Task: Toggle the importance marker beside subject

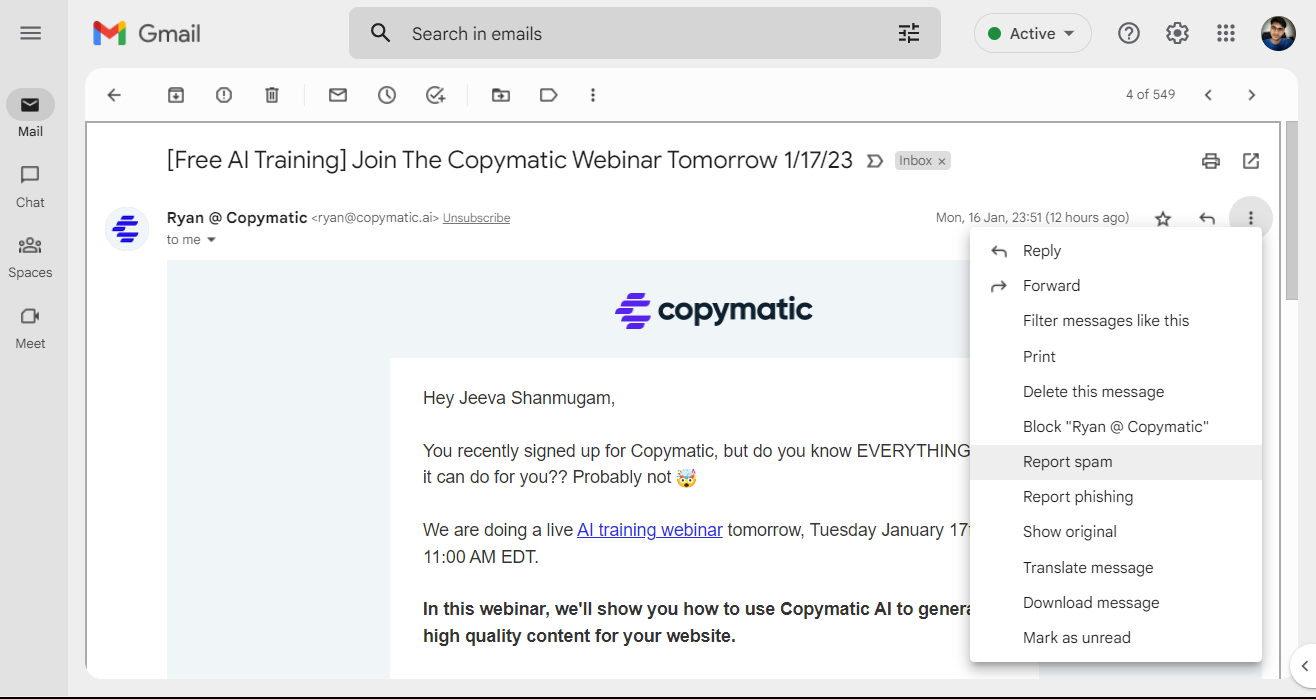Action: click(875, 160)
